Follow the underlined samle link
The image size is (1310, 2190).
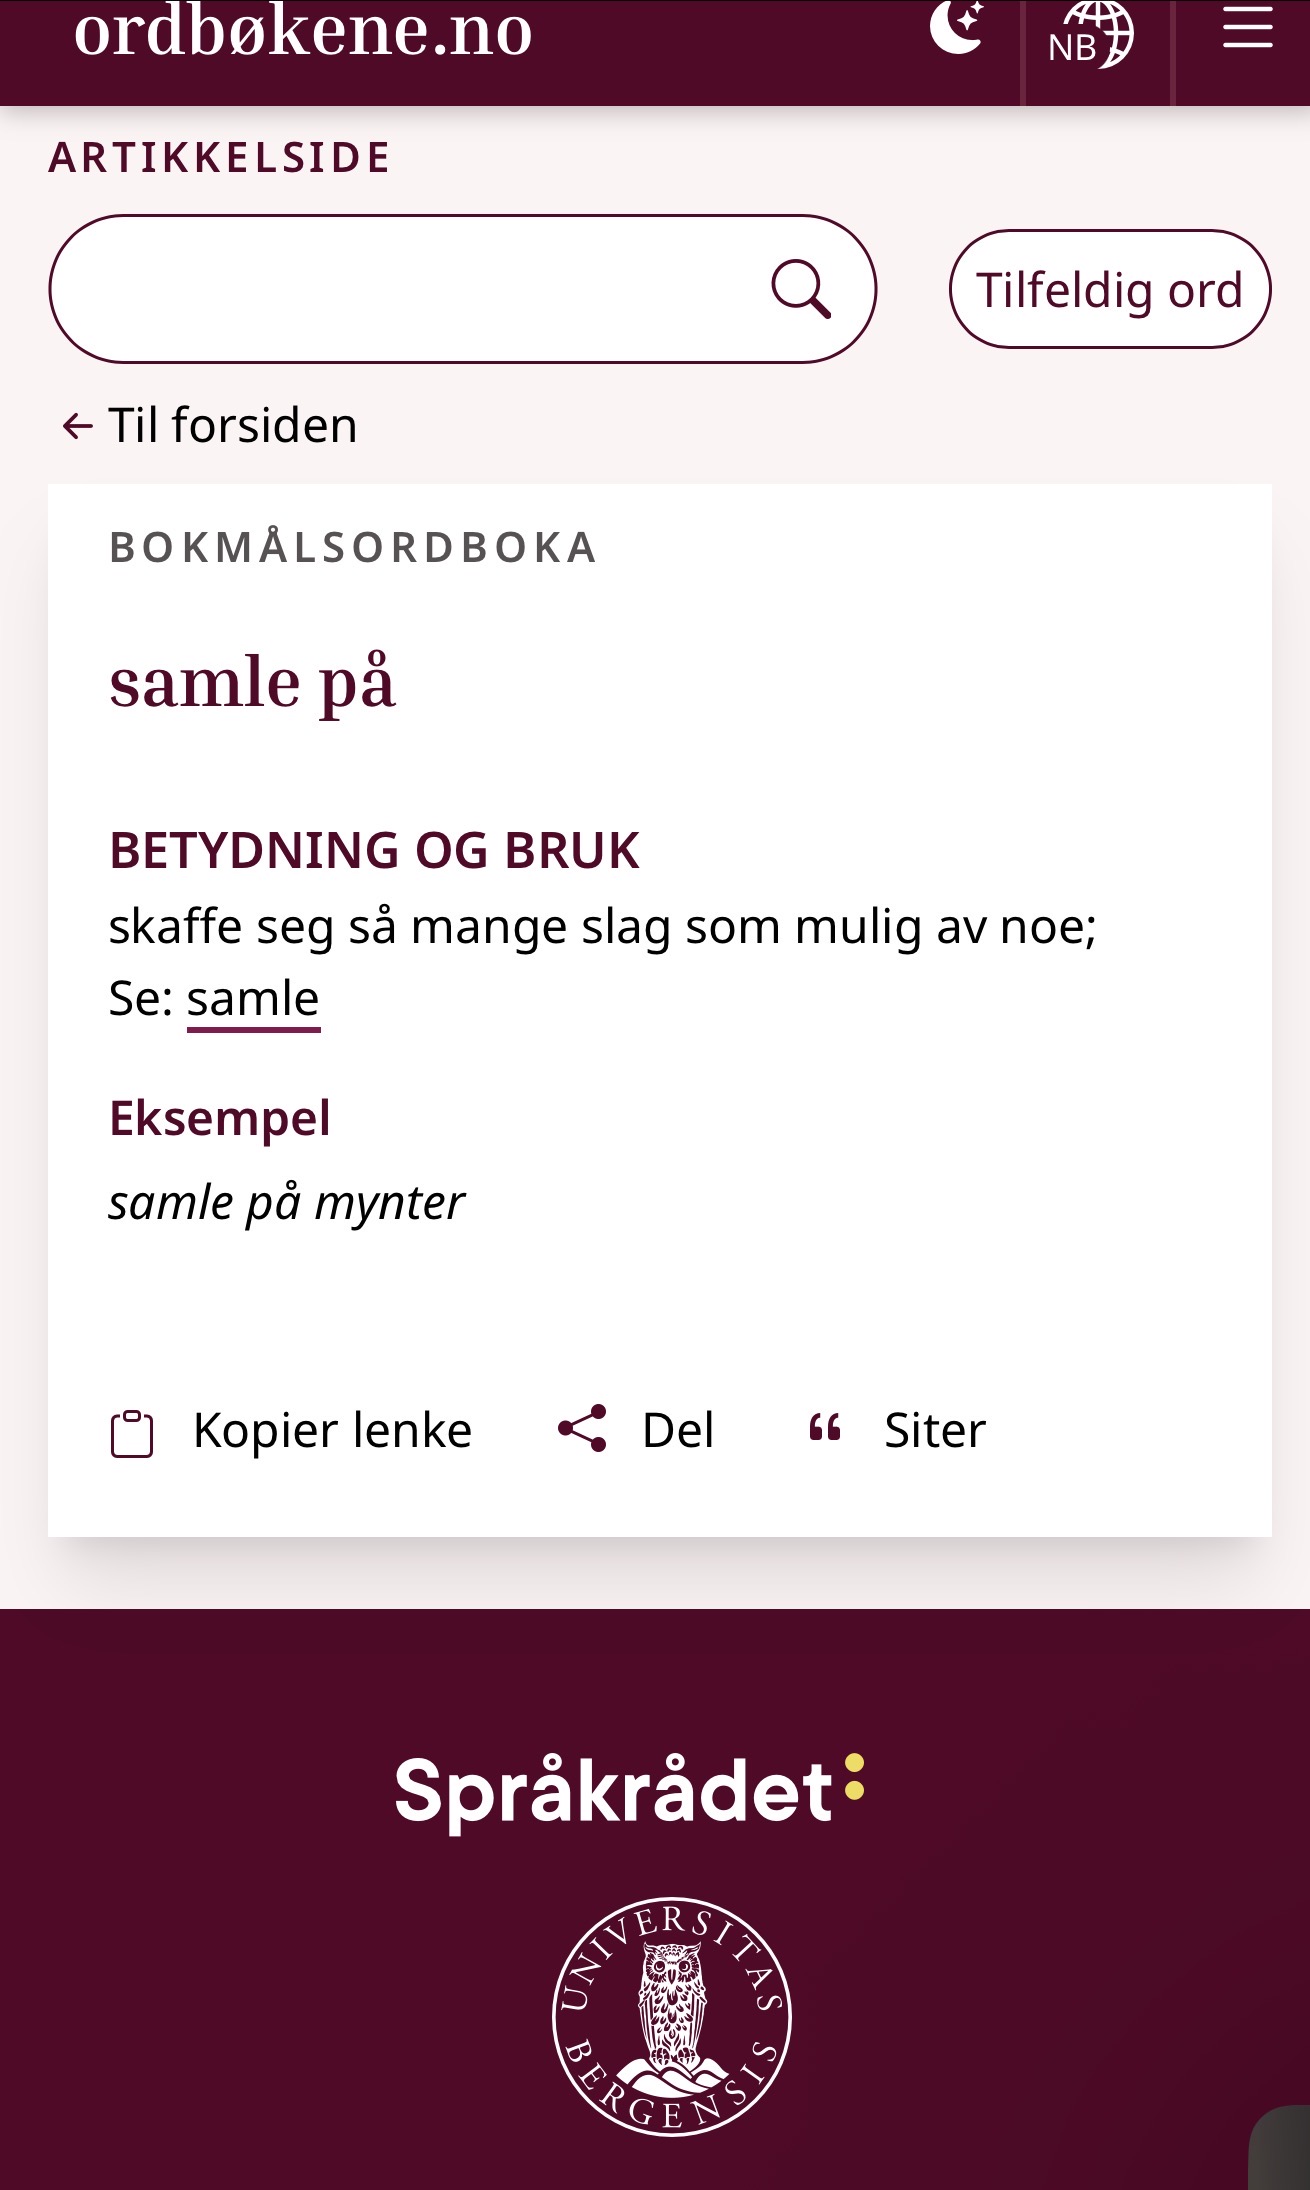[x=253, y=999]
